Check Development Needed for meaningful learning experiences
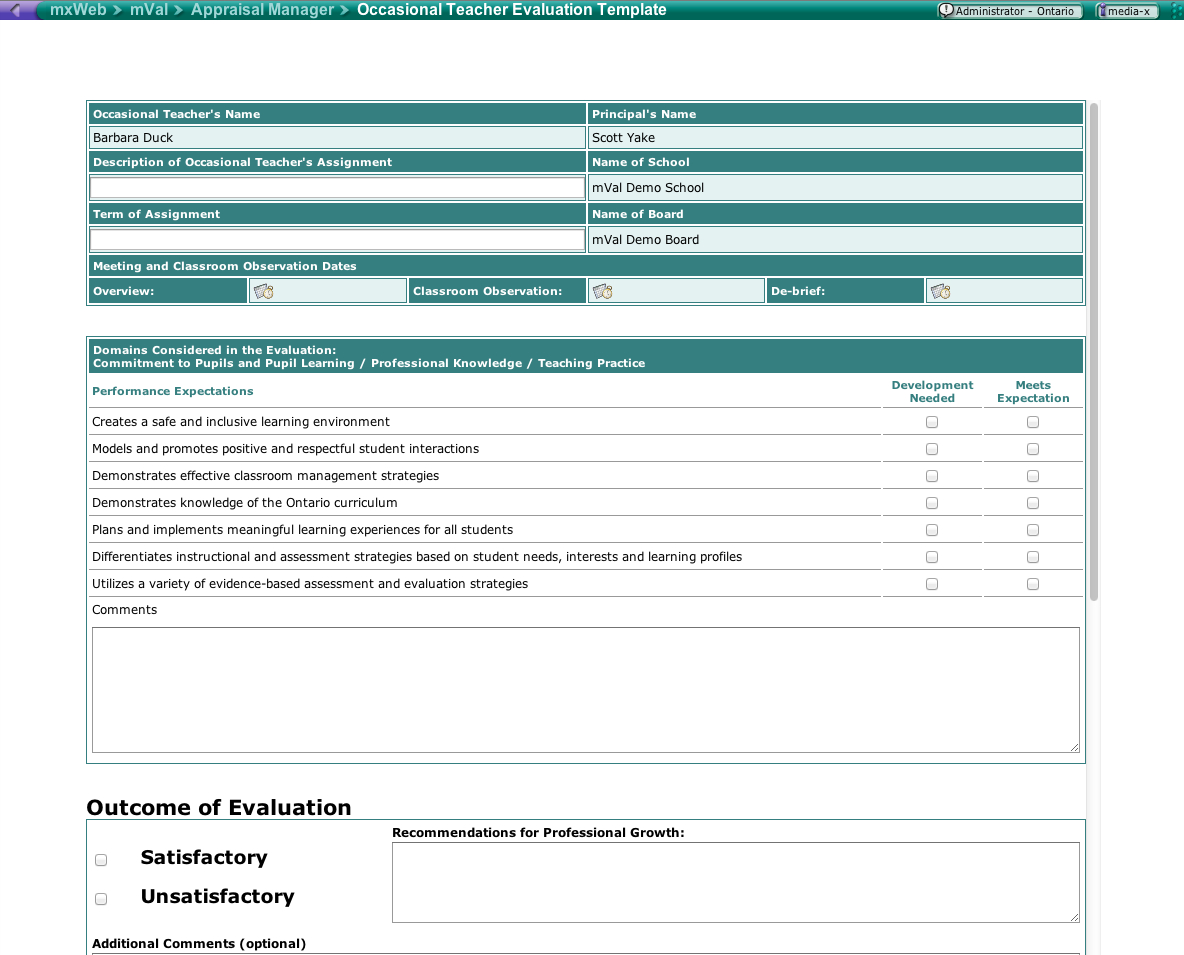 pos(932,531)
